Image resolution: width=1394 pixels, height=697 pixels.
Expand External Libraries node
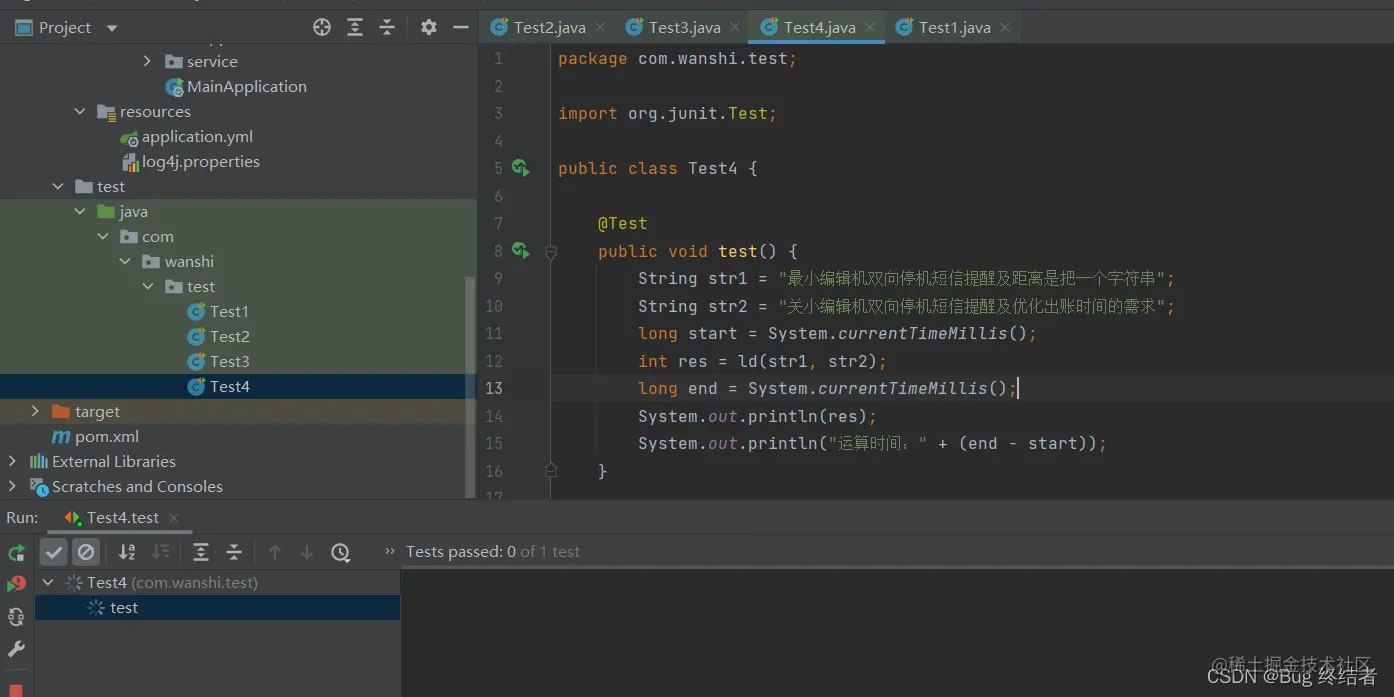12,461
